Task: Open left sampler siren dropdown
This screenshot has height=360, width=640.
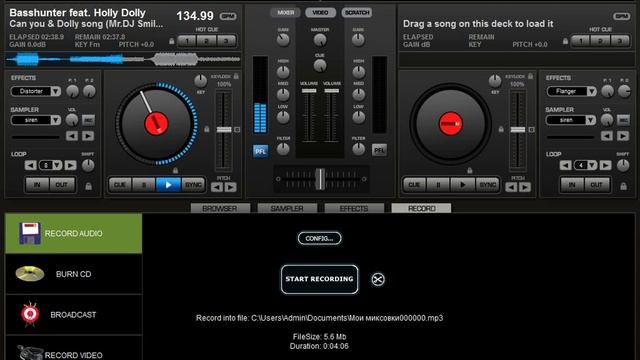Action: coord(56,120)
